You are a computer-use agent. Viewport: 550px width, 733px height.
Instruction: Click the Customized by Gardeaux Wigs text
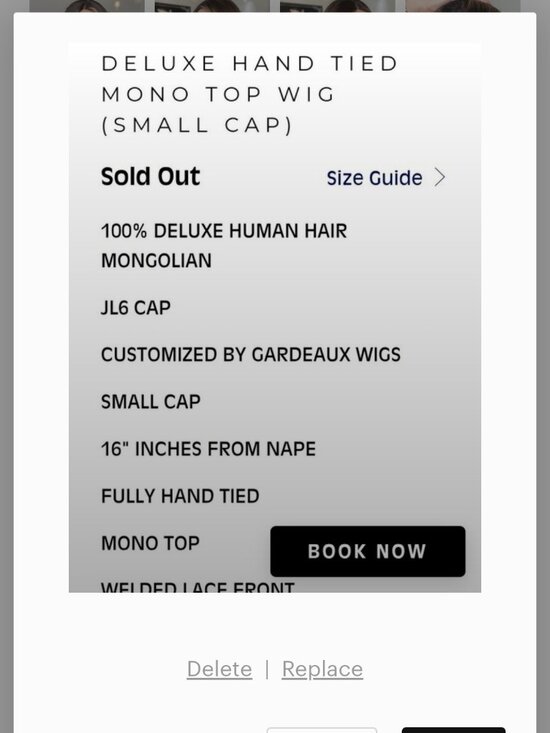coord(251,355)
